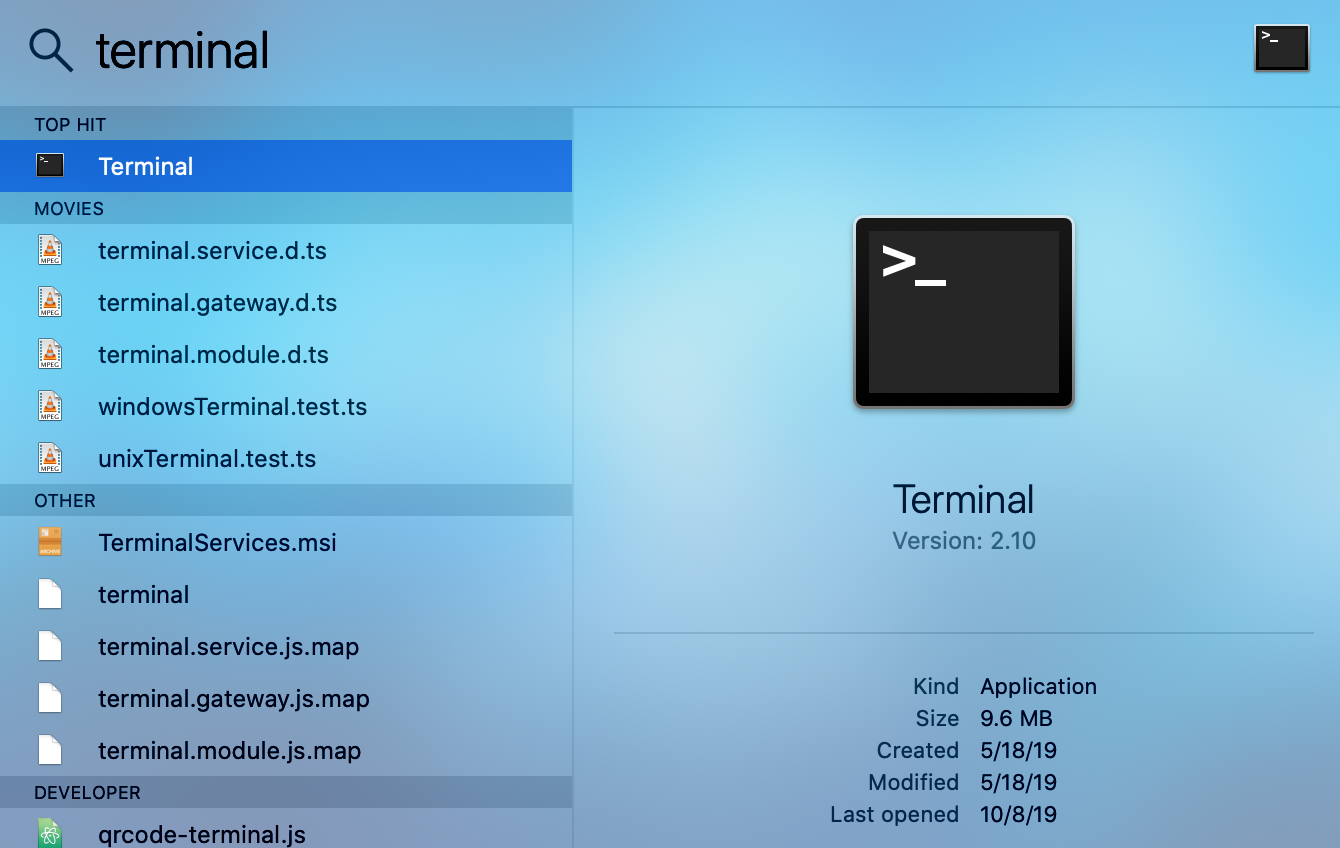This screenshot has height=848, width=1340.
Task: Click document icon beside terminal.gateway.js.map
Action: [x=50, y=698]
